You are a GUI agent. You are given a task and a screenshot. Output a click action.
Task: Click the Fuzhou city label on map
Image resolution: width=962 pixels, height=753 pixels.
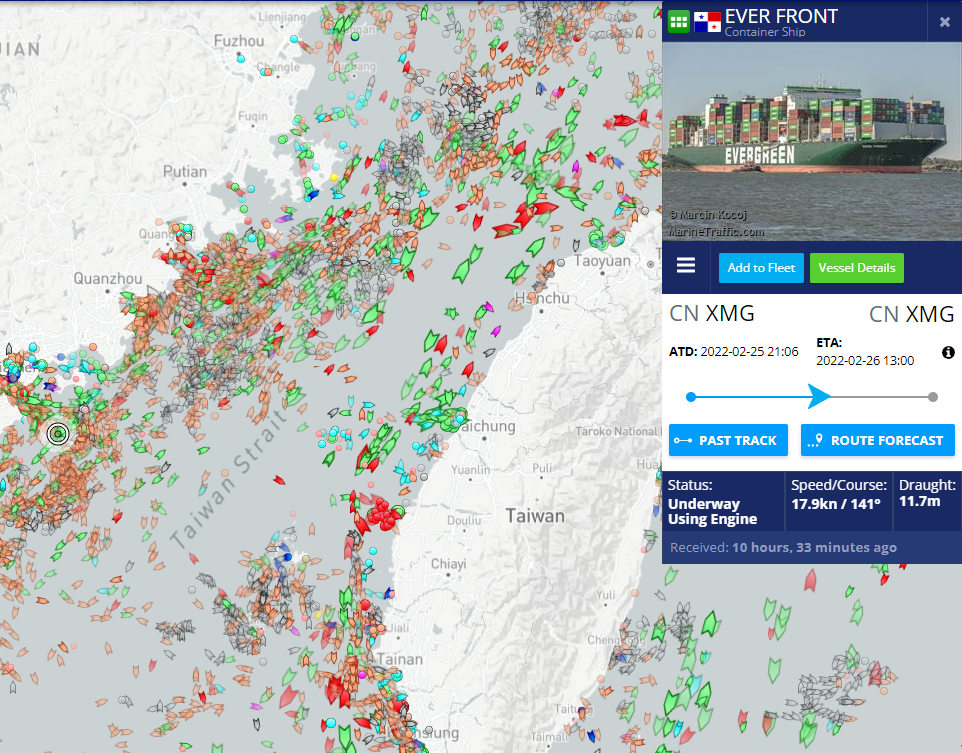(x=240, y=41)
